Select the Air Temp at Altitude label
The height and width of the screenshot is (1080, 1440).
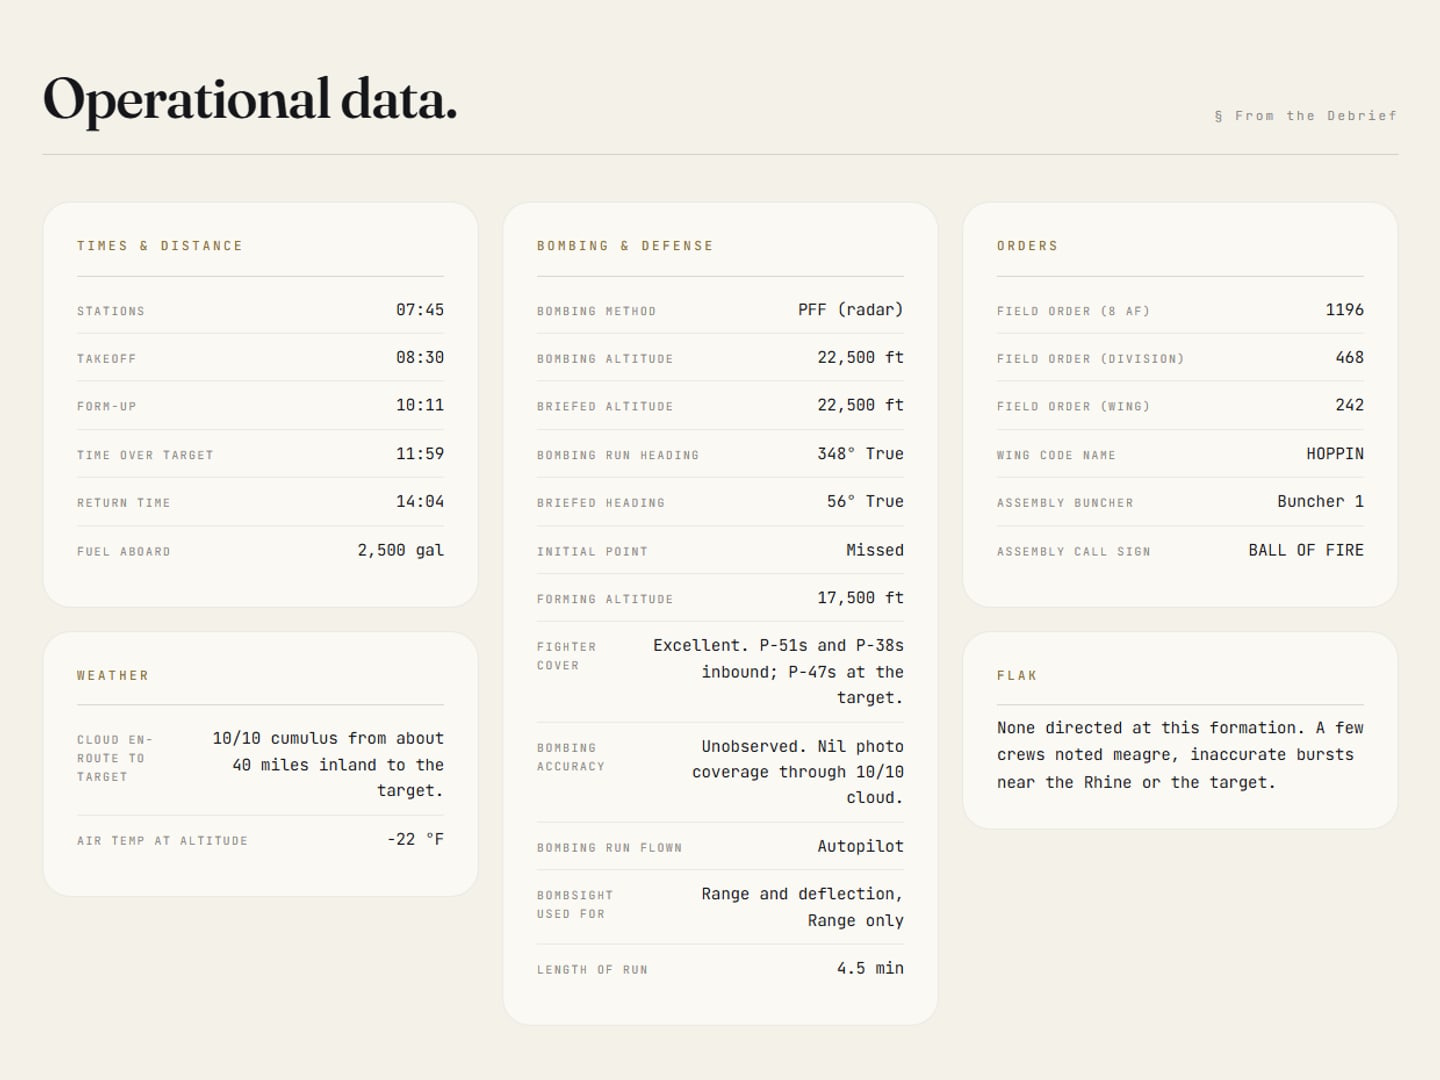coord(162,841)
